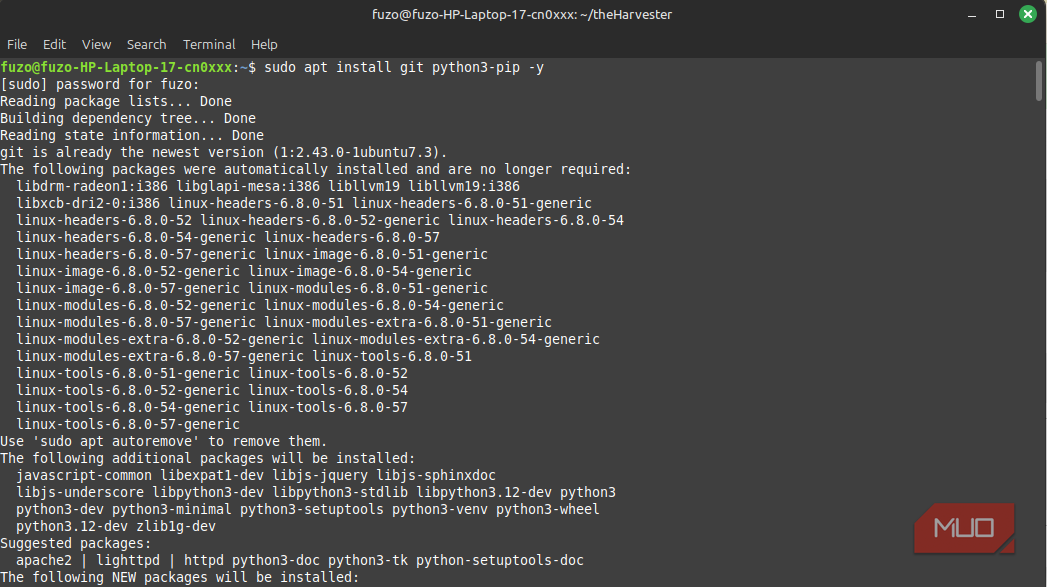The height and width of the screenshot is (587, 1047).
Task: Click the window title showing ~/theHarvester
Action: pos(521,14)
